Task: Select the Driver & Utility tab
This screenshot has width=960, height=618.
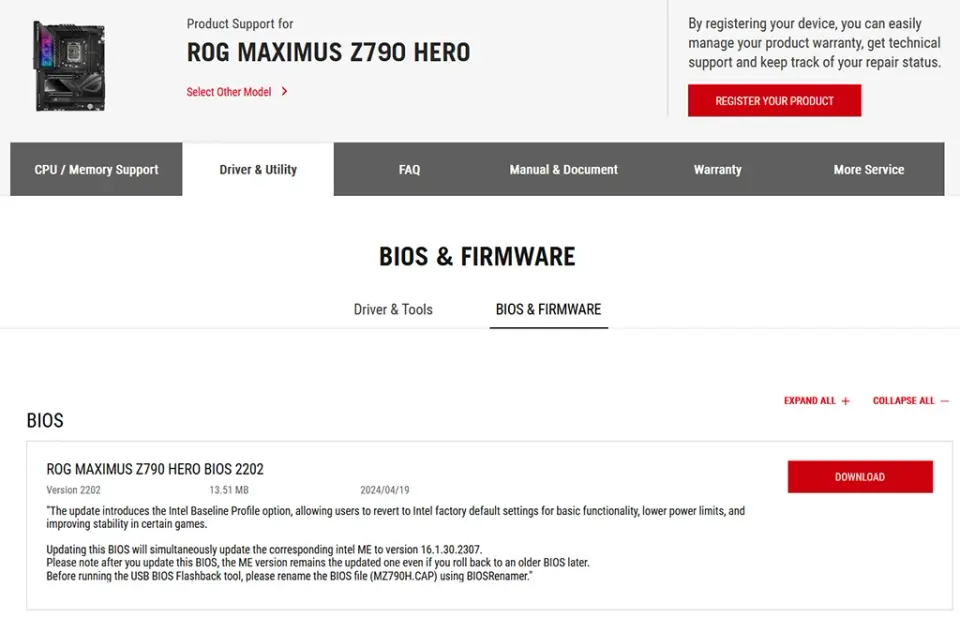Action: click(x=258, y=170)
